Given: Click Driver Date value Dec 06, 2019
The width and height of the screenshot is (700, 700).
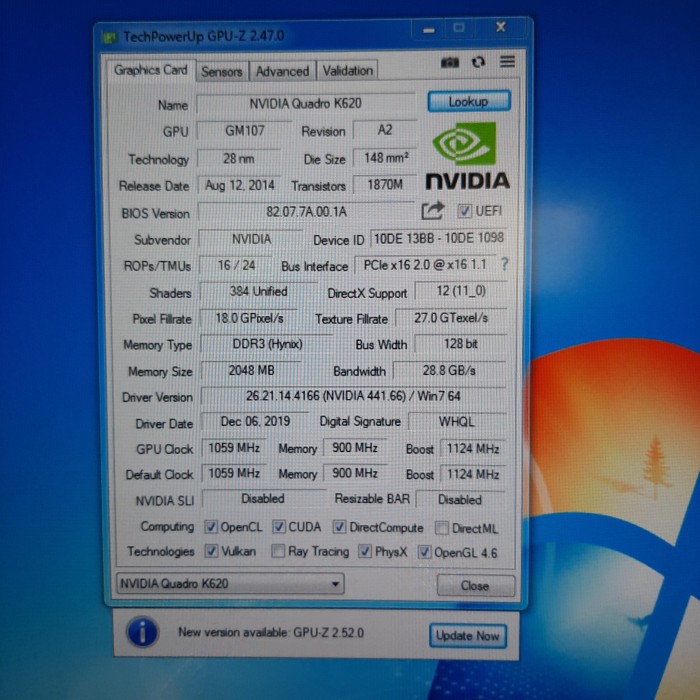Looking at the screenshot, I should (x=255, y=421).
